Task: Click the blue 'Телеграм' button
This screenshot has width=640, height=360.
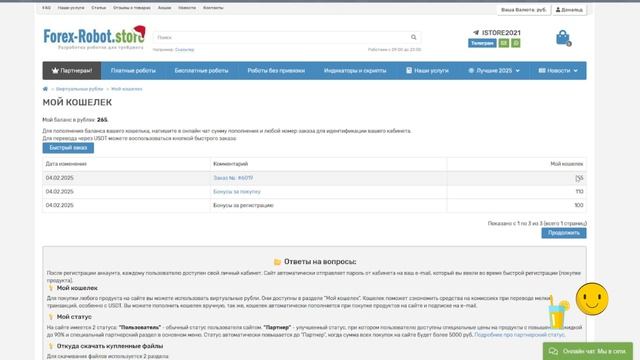Action: pyautogui.click(x=482, y=43)
